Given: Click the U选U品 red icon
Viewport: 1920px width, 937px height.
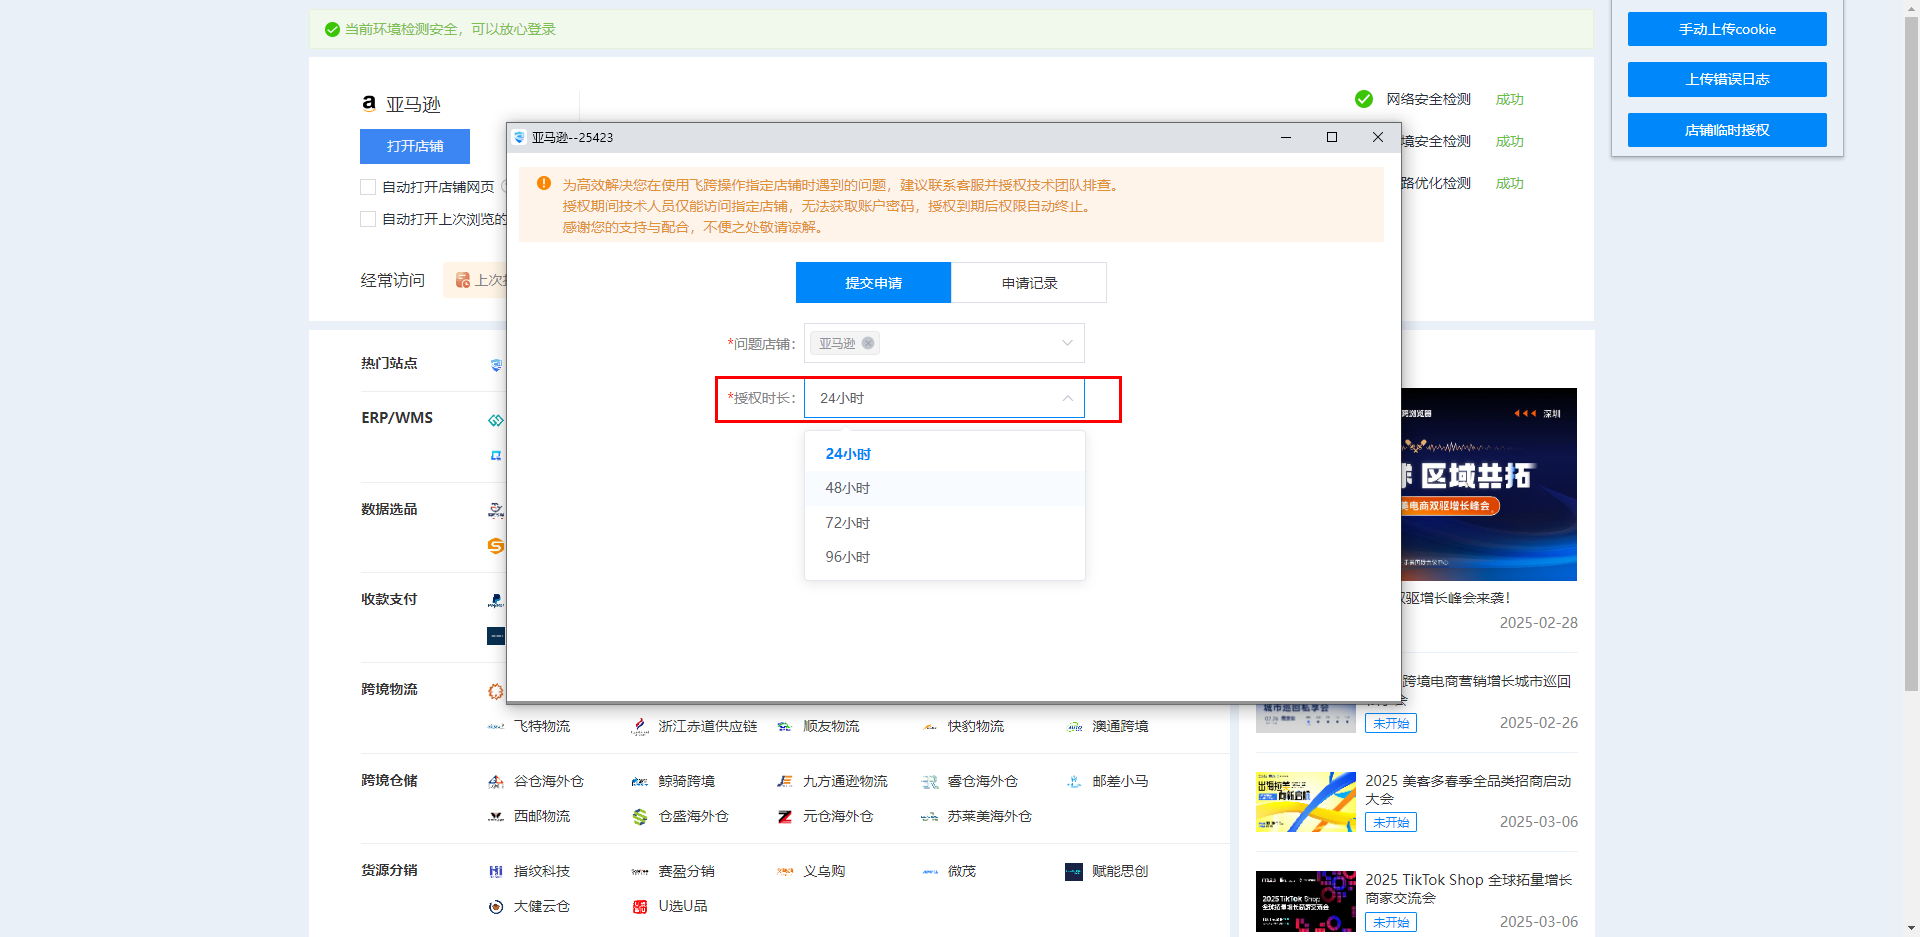Looking at the screenshot, I should [x=640, y=907].
